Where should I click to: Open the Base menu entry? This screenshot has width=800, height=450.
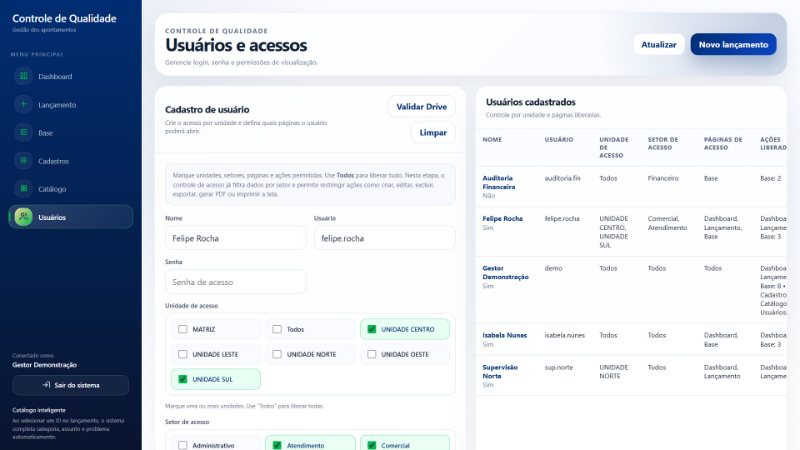71,132
